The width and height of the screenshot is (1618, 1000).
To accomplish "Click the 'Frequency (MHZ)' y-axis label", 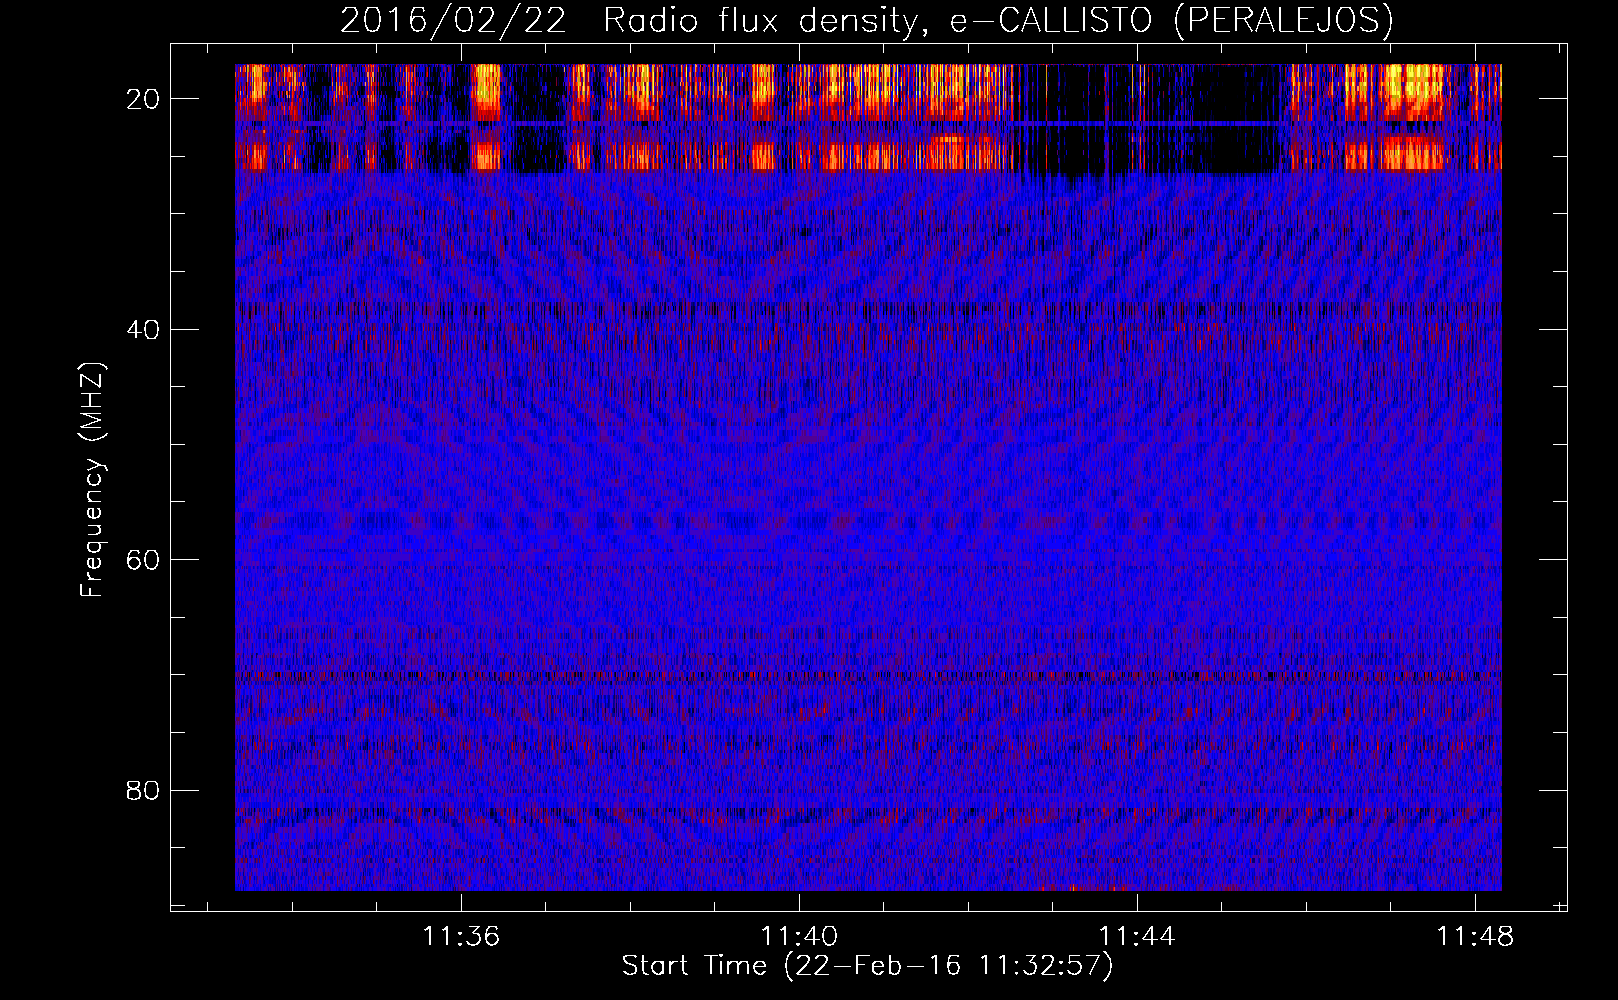I will click(x=92, y=481).
